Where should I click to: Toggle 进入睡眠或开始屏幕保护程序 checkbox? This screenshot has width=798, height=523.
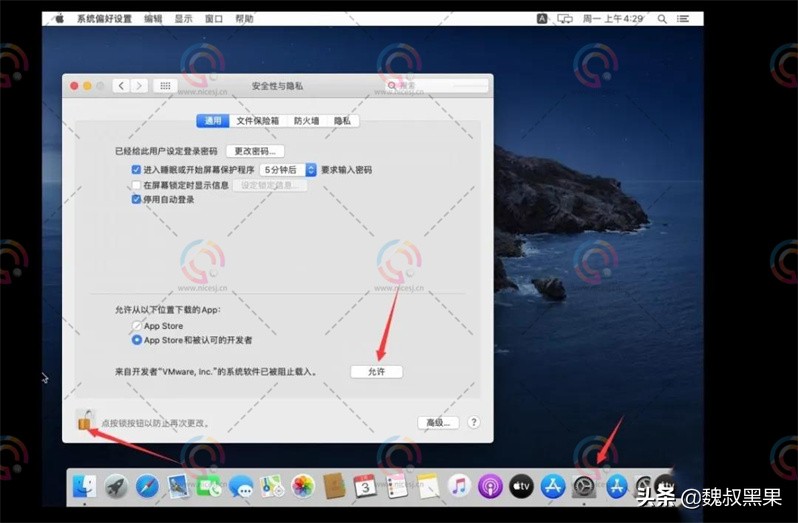[x=136, y=169]
